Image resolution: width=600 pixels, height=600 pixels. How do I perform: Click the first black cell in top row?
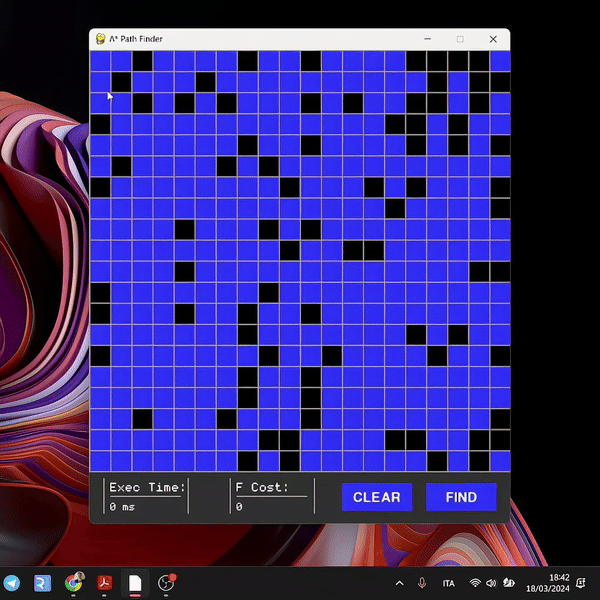142,60
